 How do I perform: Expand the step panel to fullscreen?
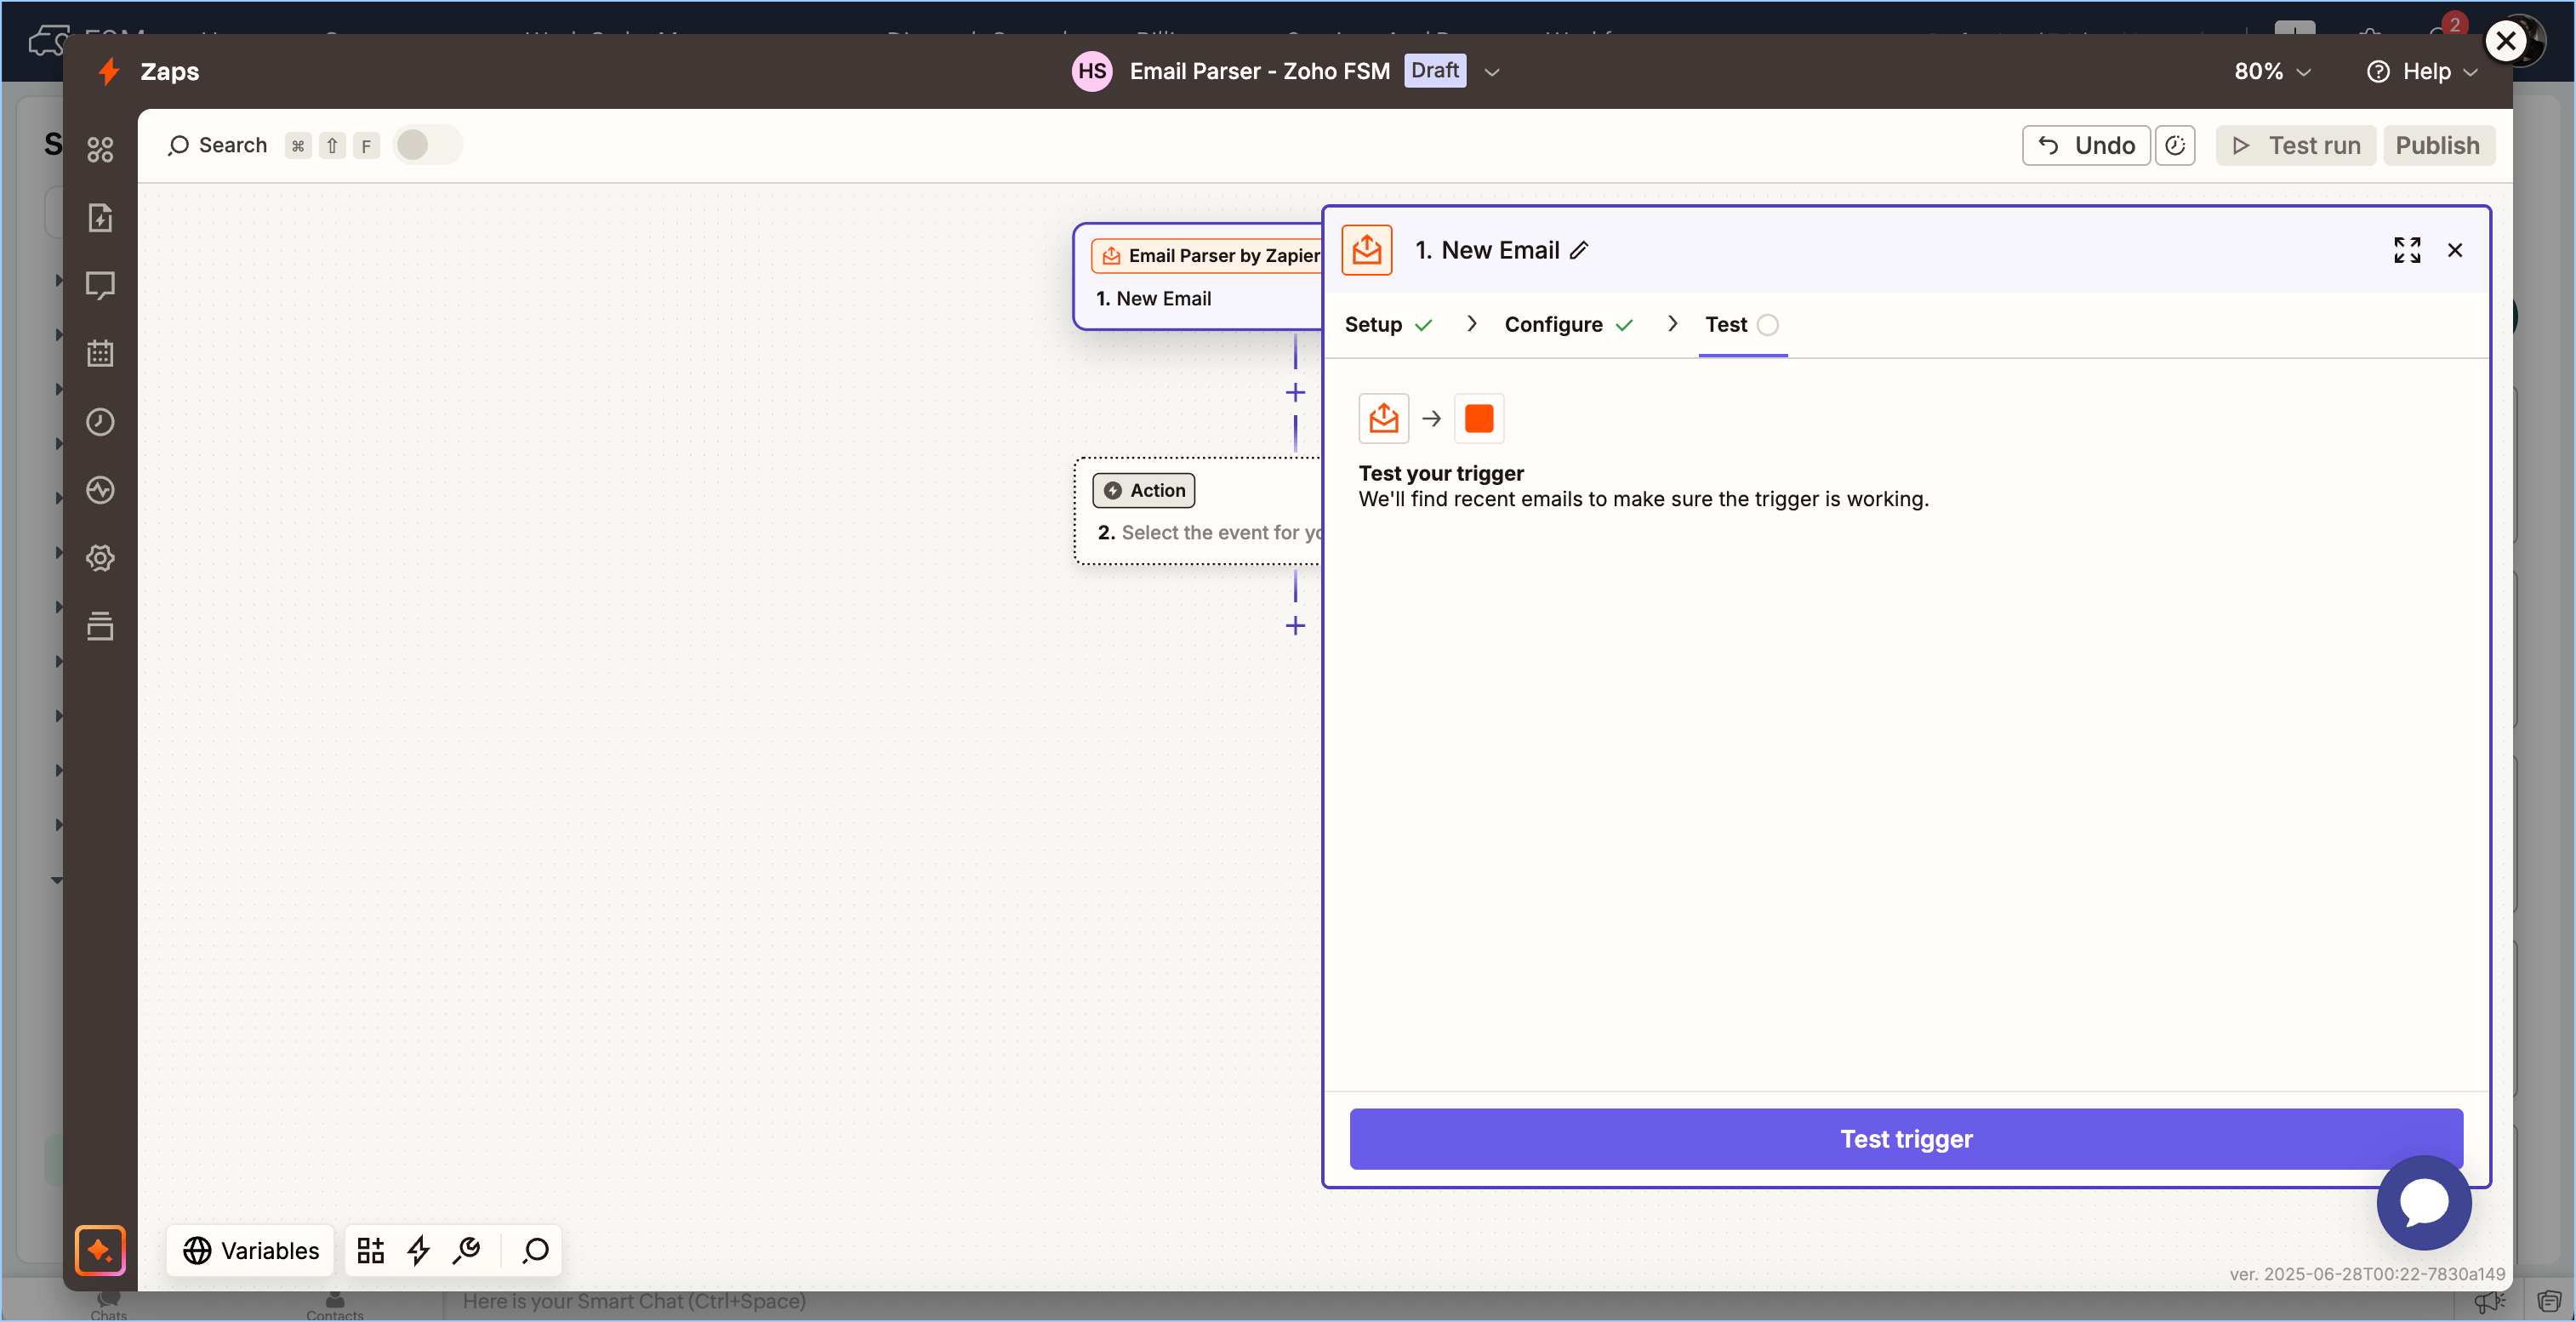[2406, 250]
